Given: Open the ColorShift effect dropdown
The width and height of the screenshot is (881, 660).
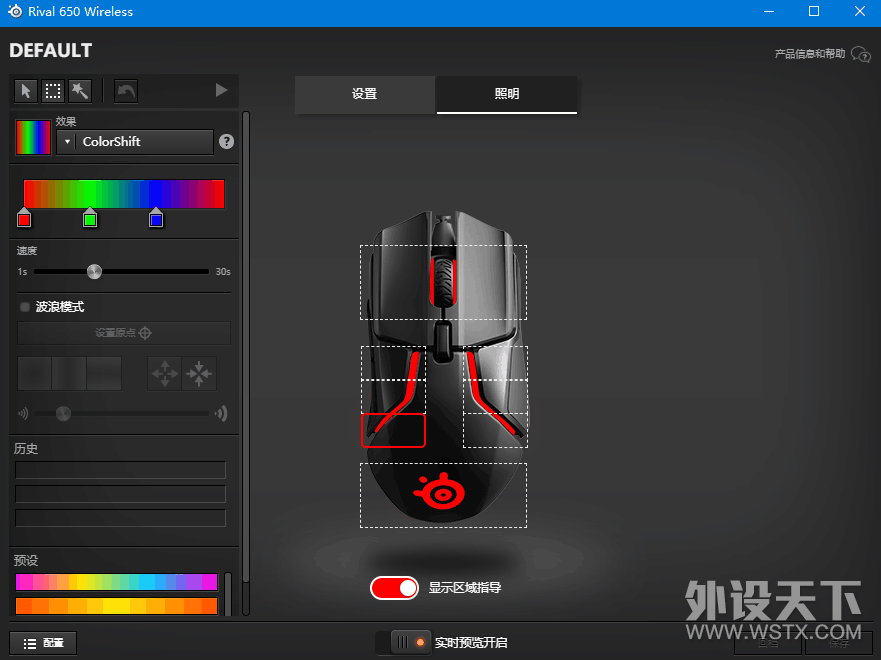Looking at the screenshot, I should coord(135,142).
